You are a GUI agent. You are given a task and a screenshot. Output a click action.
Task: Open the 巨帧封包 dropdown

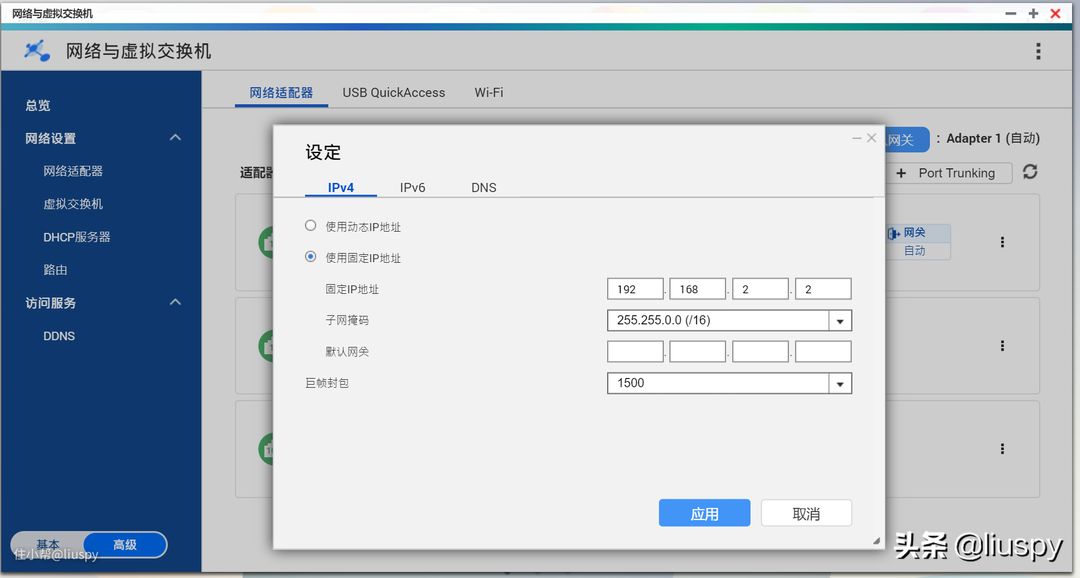(840, 383)
